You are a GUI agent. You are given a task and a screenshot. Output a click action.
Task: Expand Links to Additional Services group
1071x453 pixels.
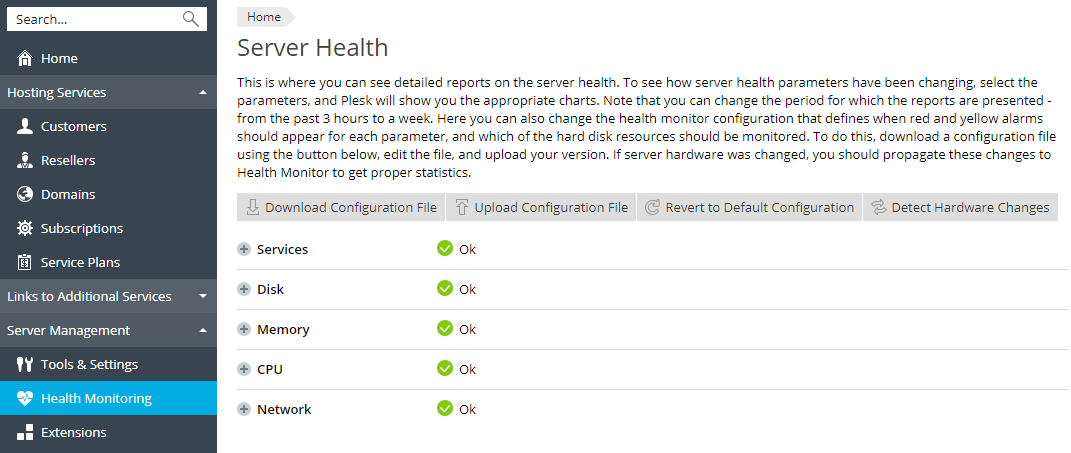pos(203,297)
